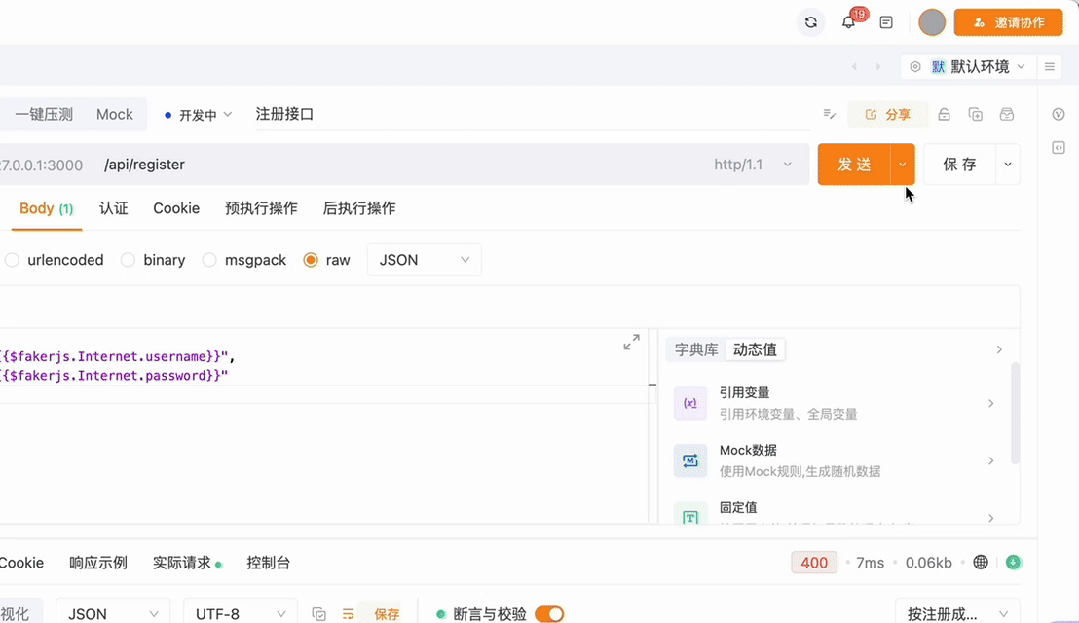Click the 邀请协作 button

pos(1007,22)
